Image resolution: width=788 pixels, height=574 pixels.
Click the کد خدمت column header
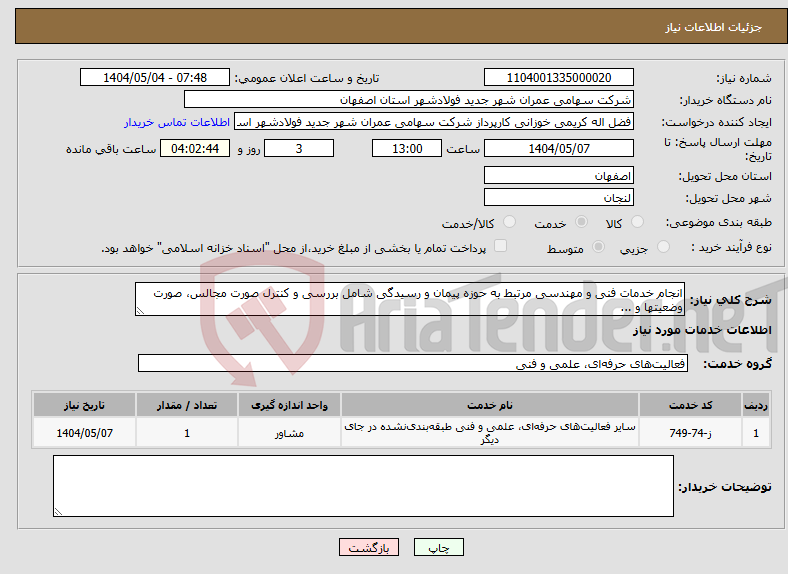coord(691,405)
